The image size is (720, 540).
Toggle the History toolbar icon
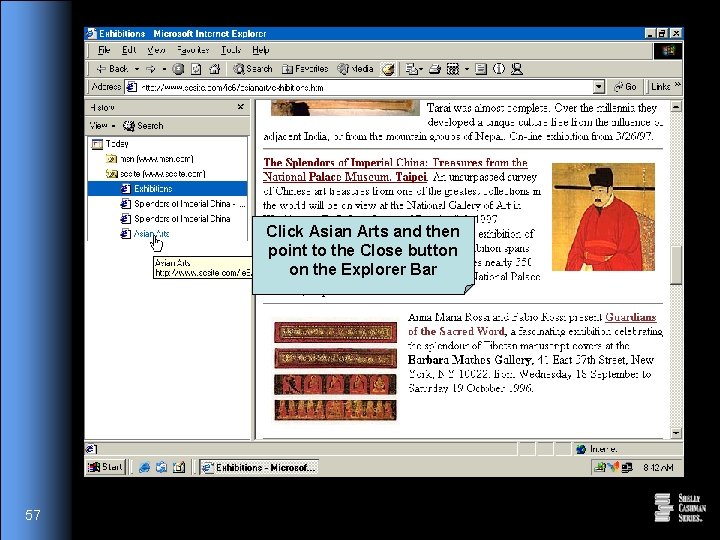(x=388, y=69)
